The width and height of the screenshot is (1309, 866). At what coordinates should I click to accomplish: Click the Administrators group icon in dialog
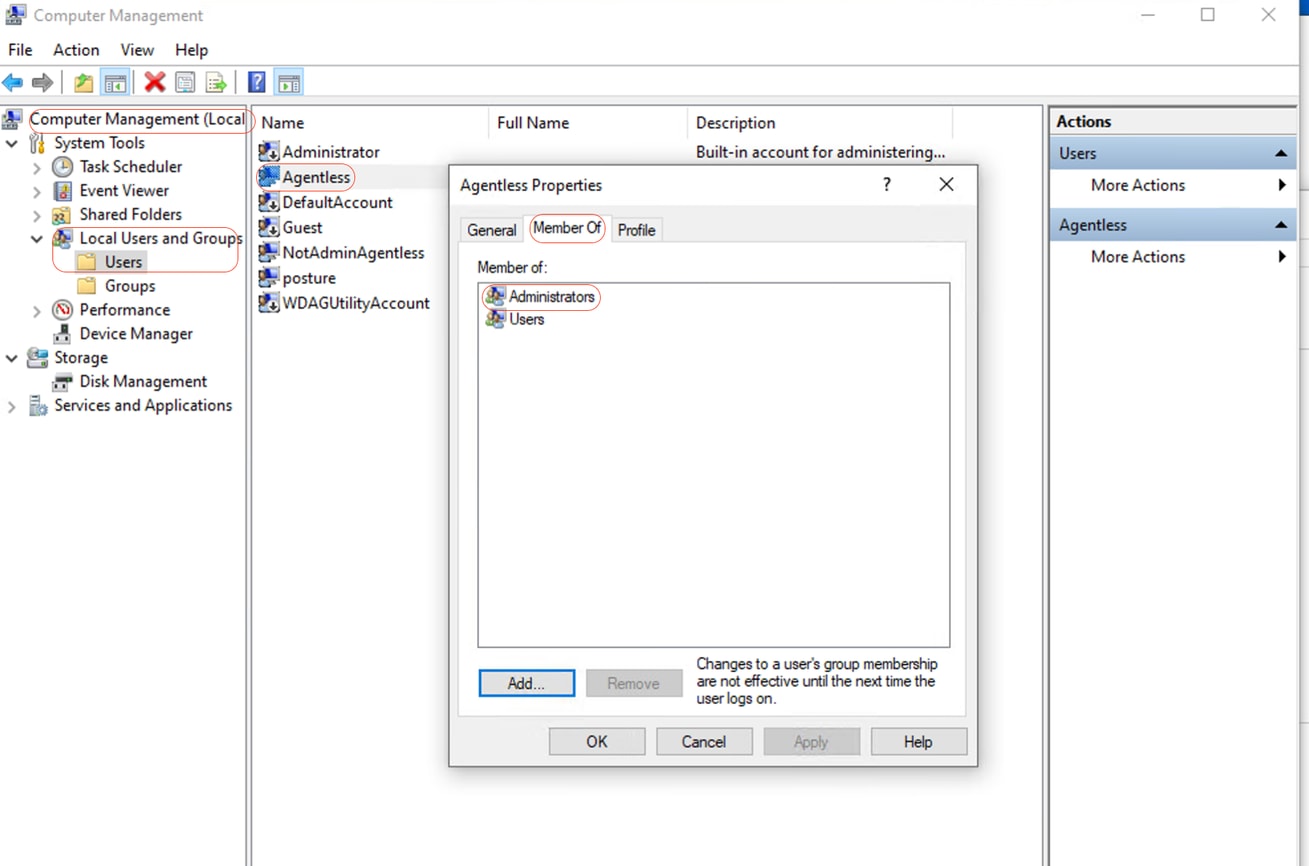coord(495,296)
